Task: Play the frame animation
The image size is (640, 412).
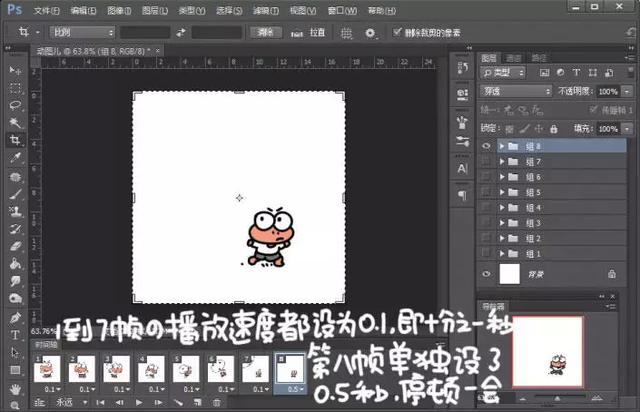Action: pos(139,403)
